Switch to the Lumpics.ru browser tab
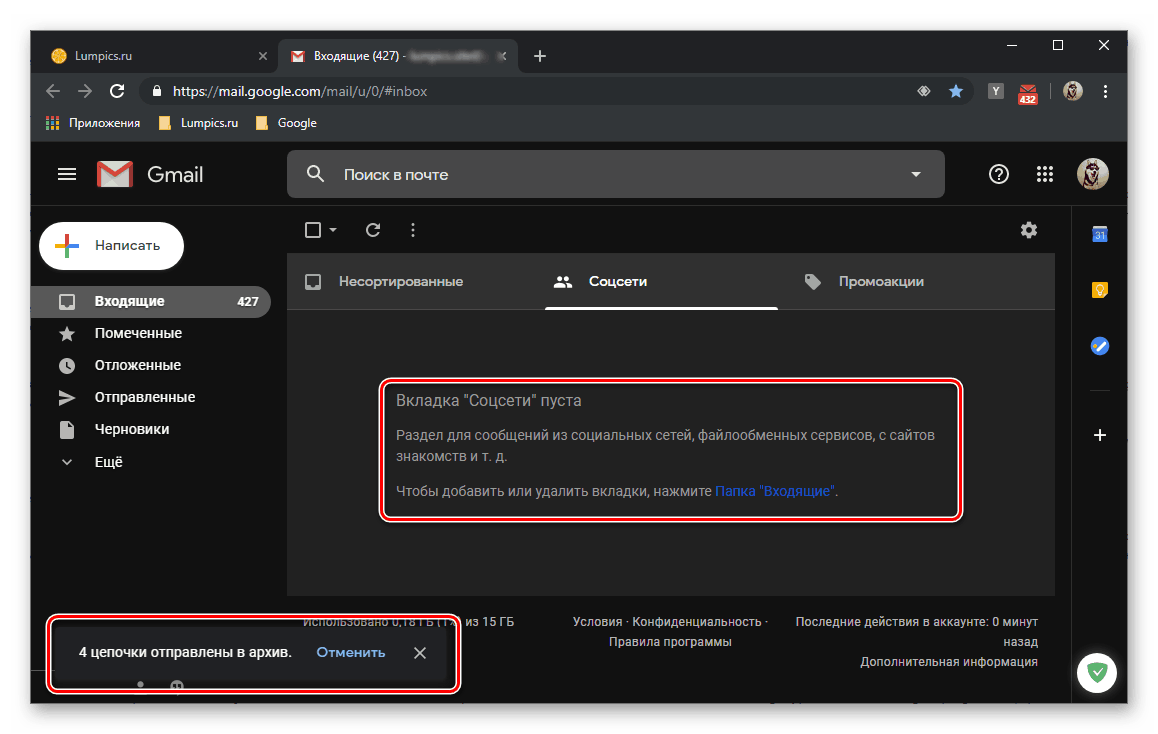This screenshot has width=1158, height=734. click(152, 56)
